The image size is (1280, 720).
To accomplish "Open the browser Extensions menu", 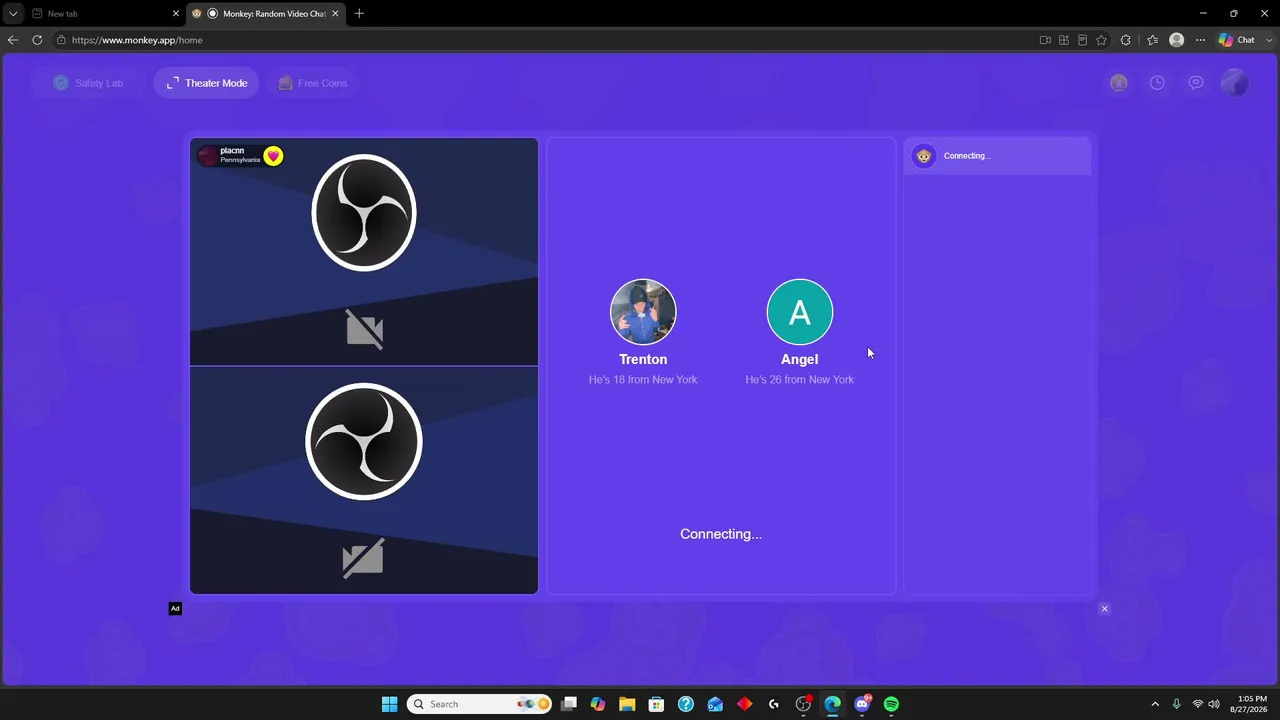I will [1126, 40].
